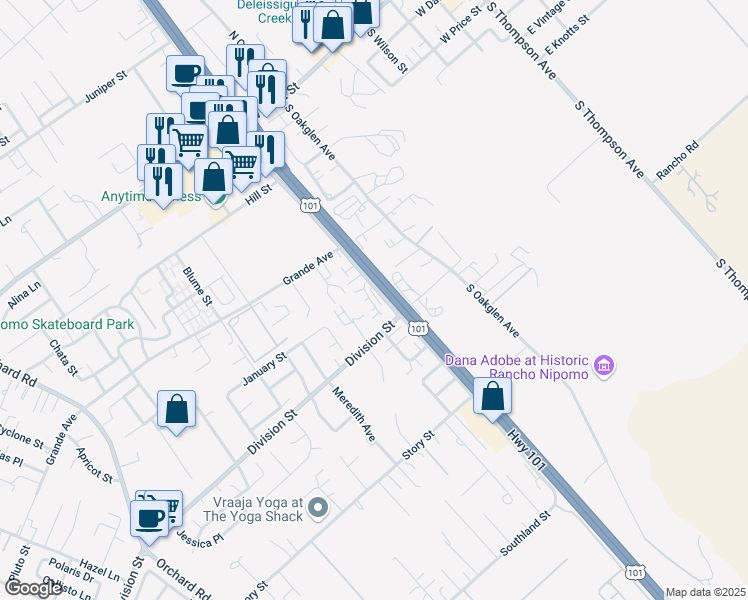Click the Map data ©2025 text
This screenshot has height=600, width=748.
tap(706, 593)
